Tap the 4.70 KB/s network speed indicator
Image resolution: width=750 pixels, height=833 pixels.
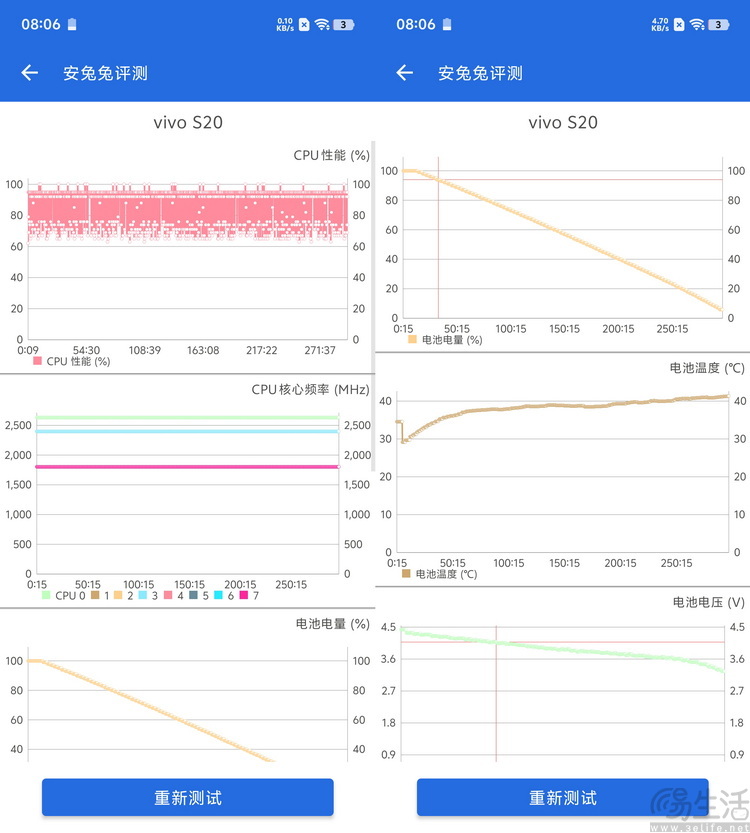coord(660,24)
